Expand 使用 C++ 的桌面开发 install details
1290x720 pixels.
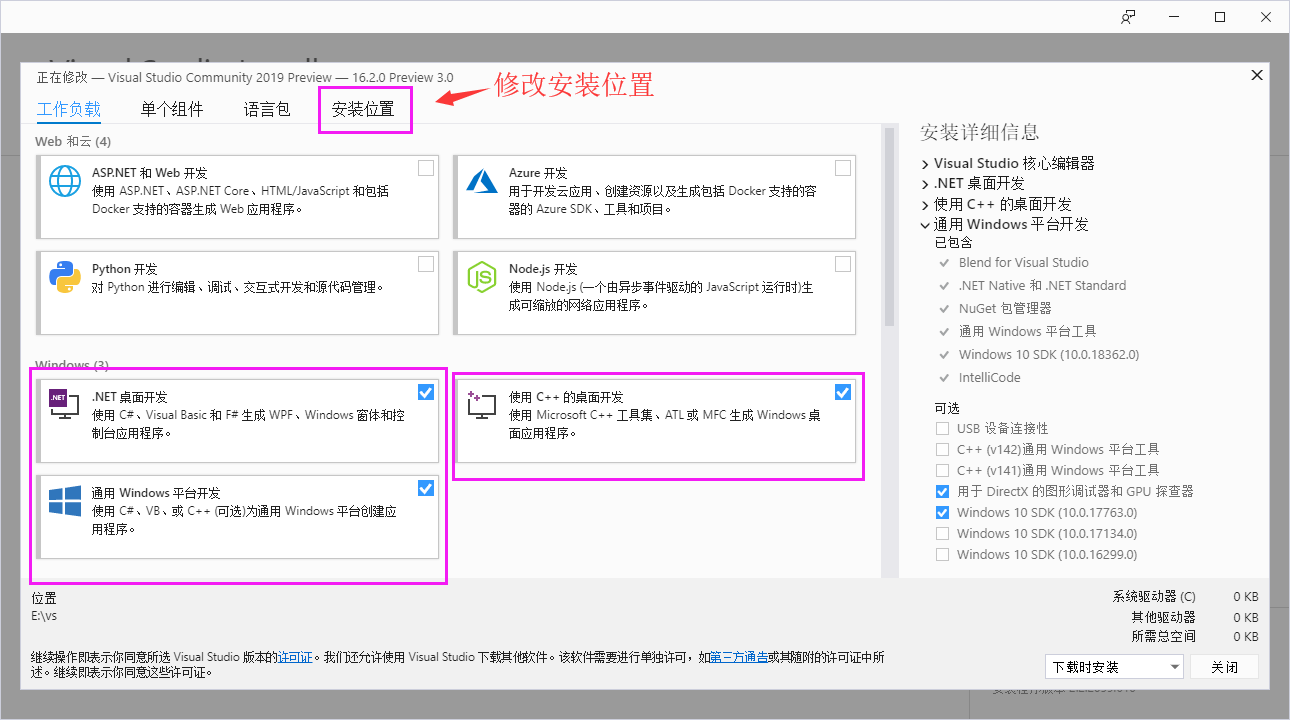925,204
